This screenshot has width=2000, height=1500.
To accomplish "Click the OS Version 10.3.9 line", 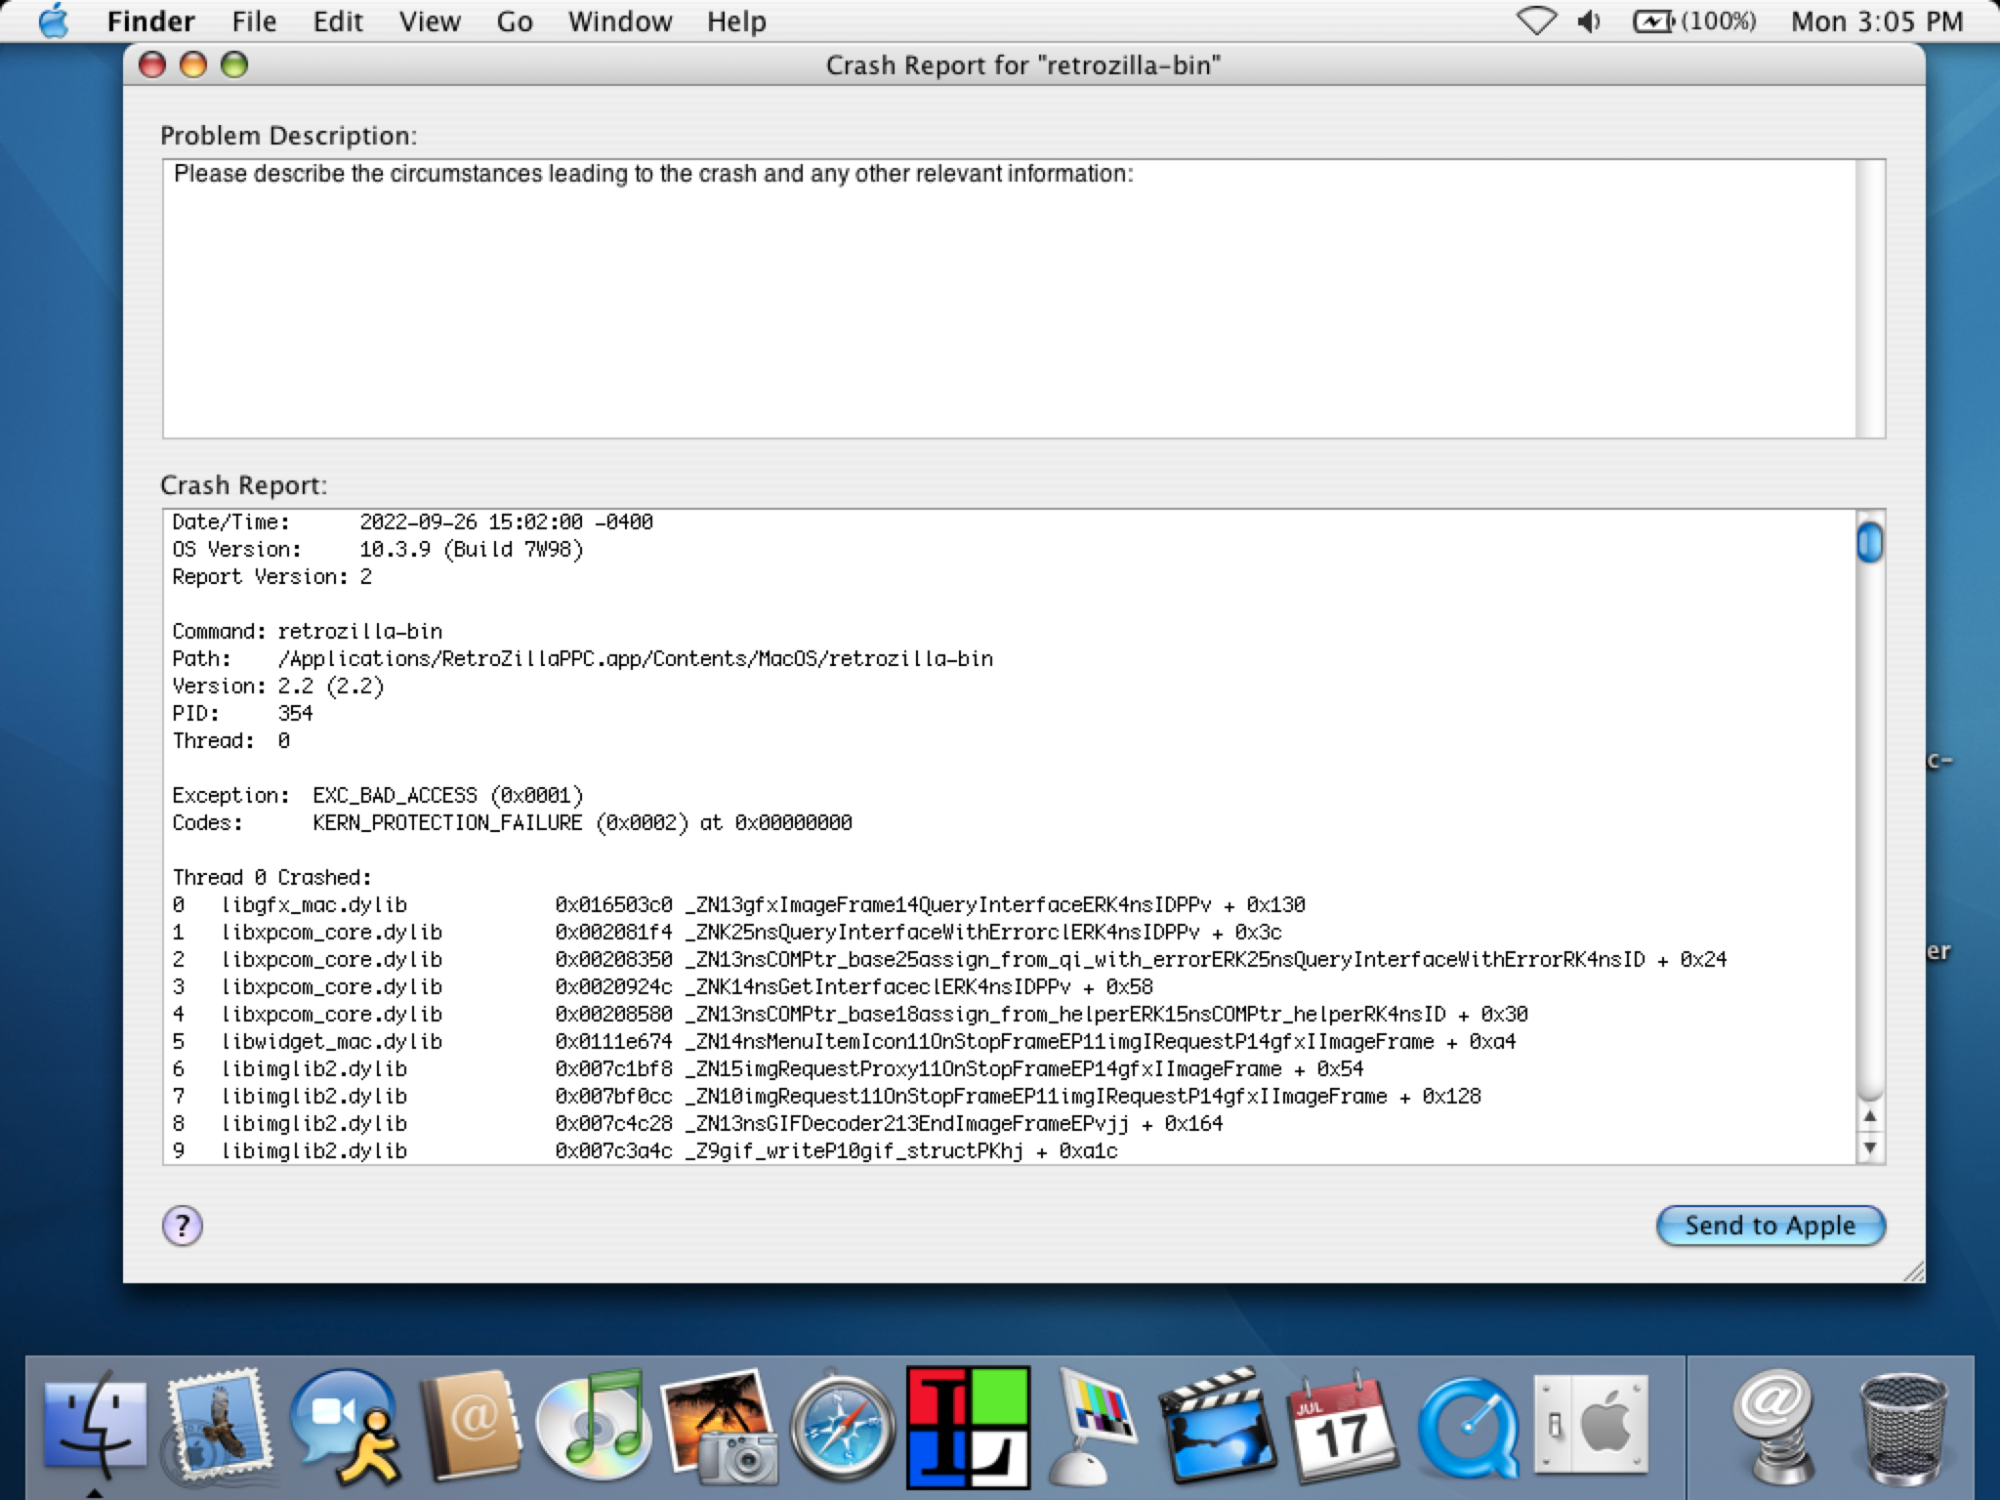I will [x=378, y=549].
